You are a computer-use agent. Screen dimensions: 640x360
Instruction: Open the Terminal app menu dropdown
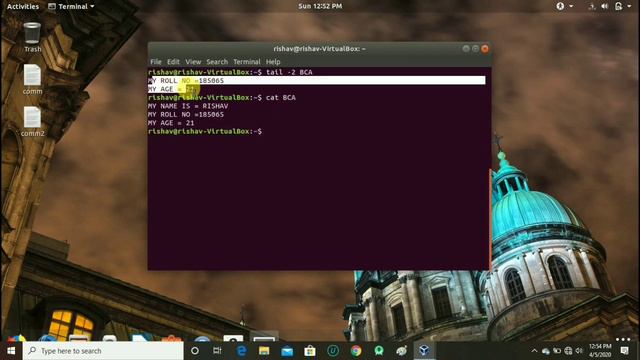tap(71, 6)
